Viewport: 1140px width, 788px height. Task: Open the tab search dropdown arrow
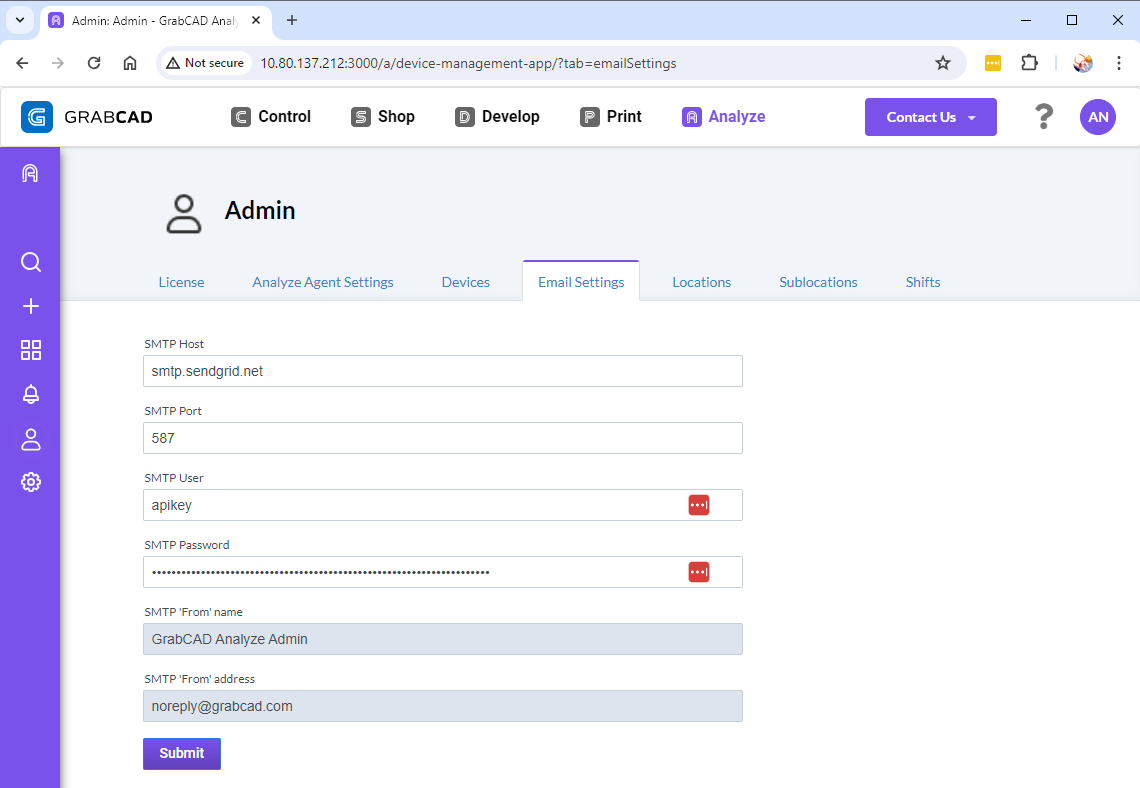pos(20,20)
